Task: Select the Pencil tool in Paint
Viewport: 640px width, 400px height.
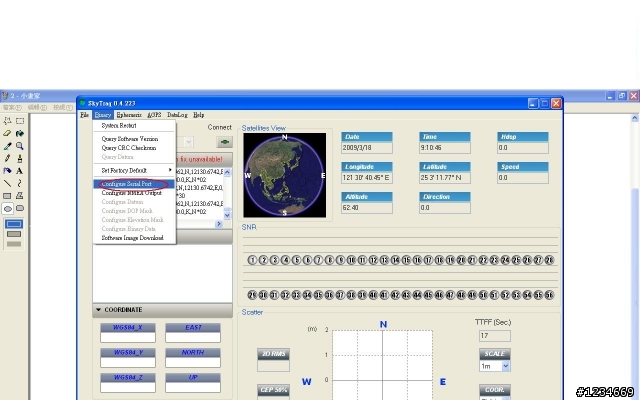Action: [x=7, y=158]
